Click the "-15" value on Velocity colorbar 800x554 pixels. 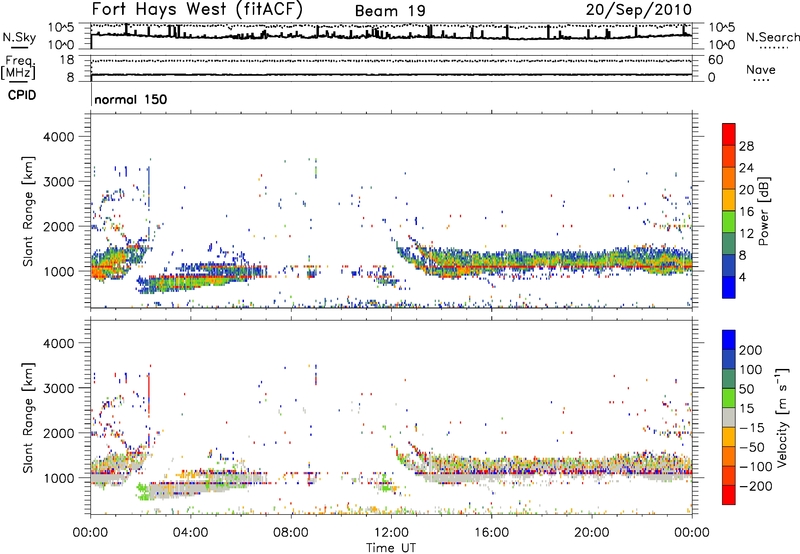pyautogui.click(x=750, y=428)
